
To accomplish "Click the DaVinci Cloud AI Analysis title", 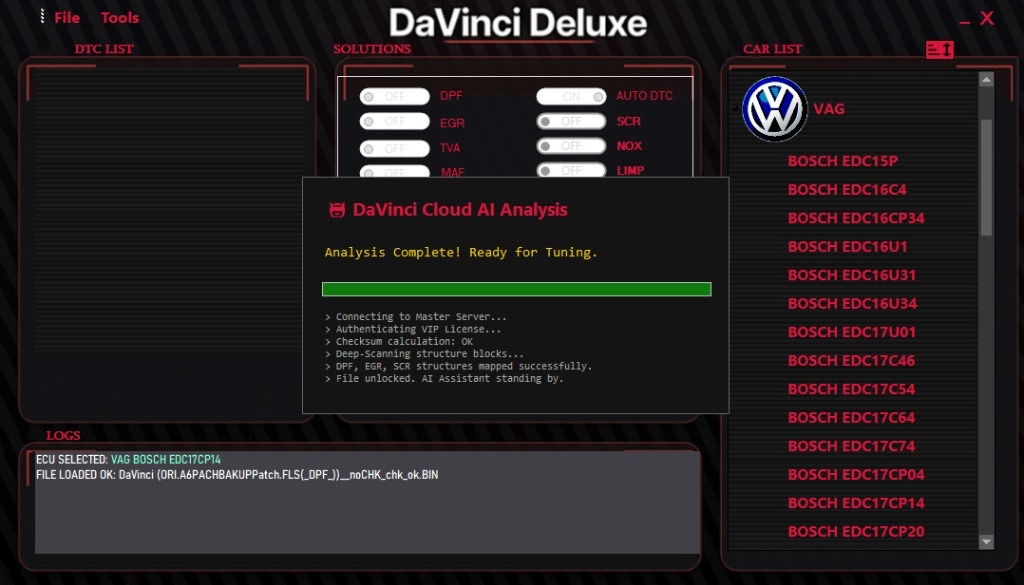I will click(x=460, y=210).
